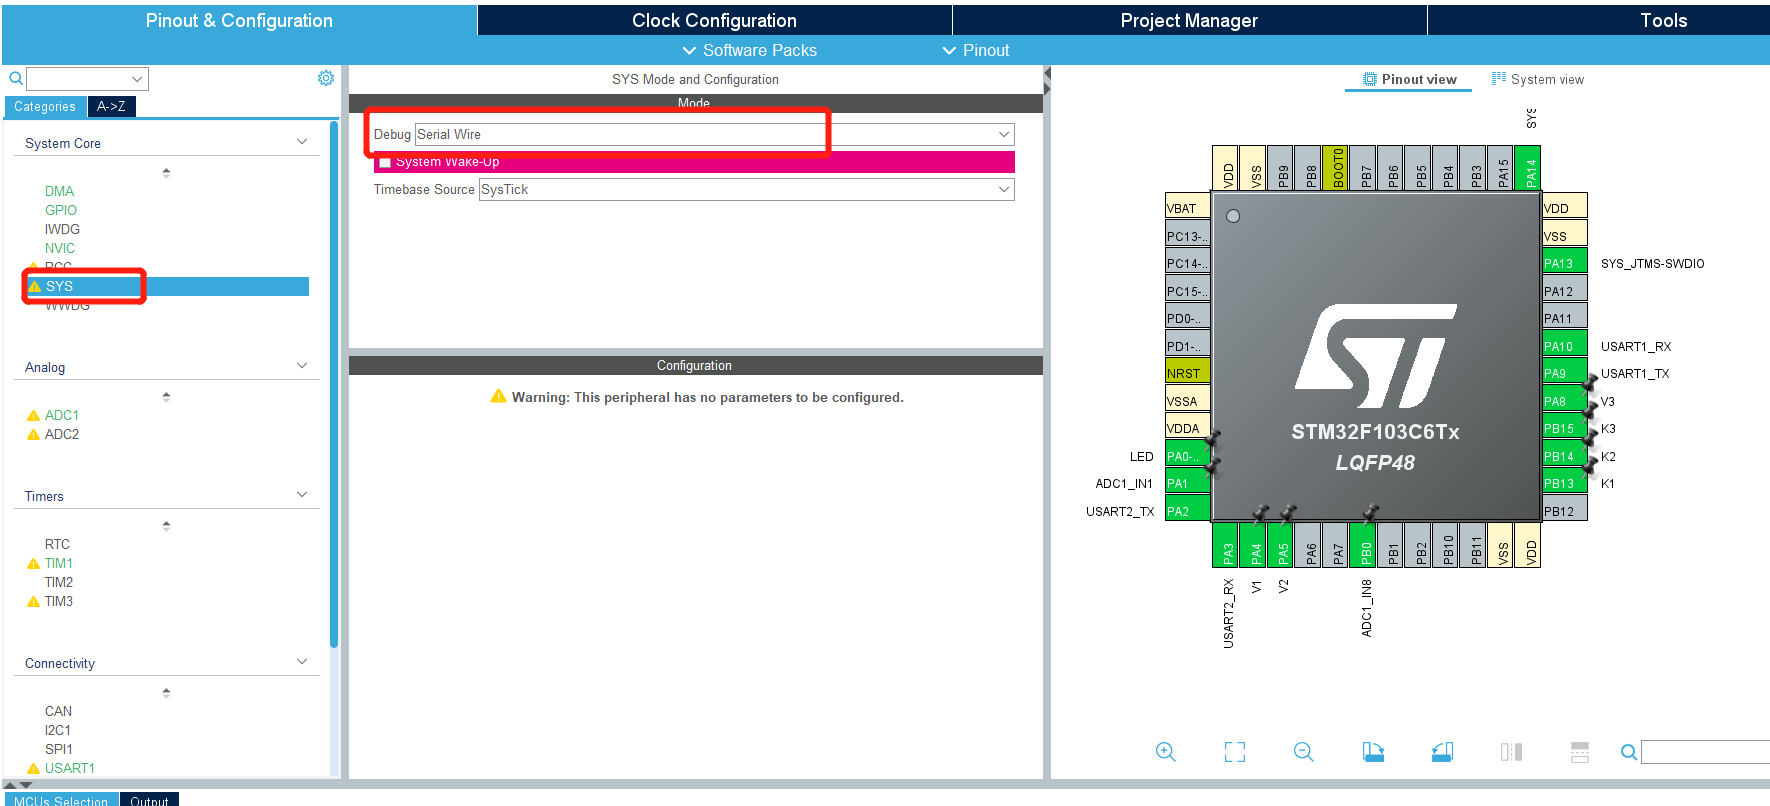Open the Output bottom tab

coord(149,800)
